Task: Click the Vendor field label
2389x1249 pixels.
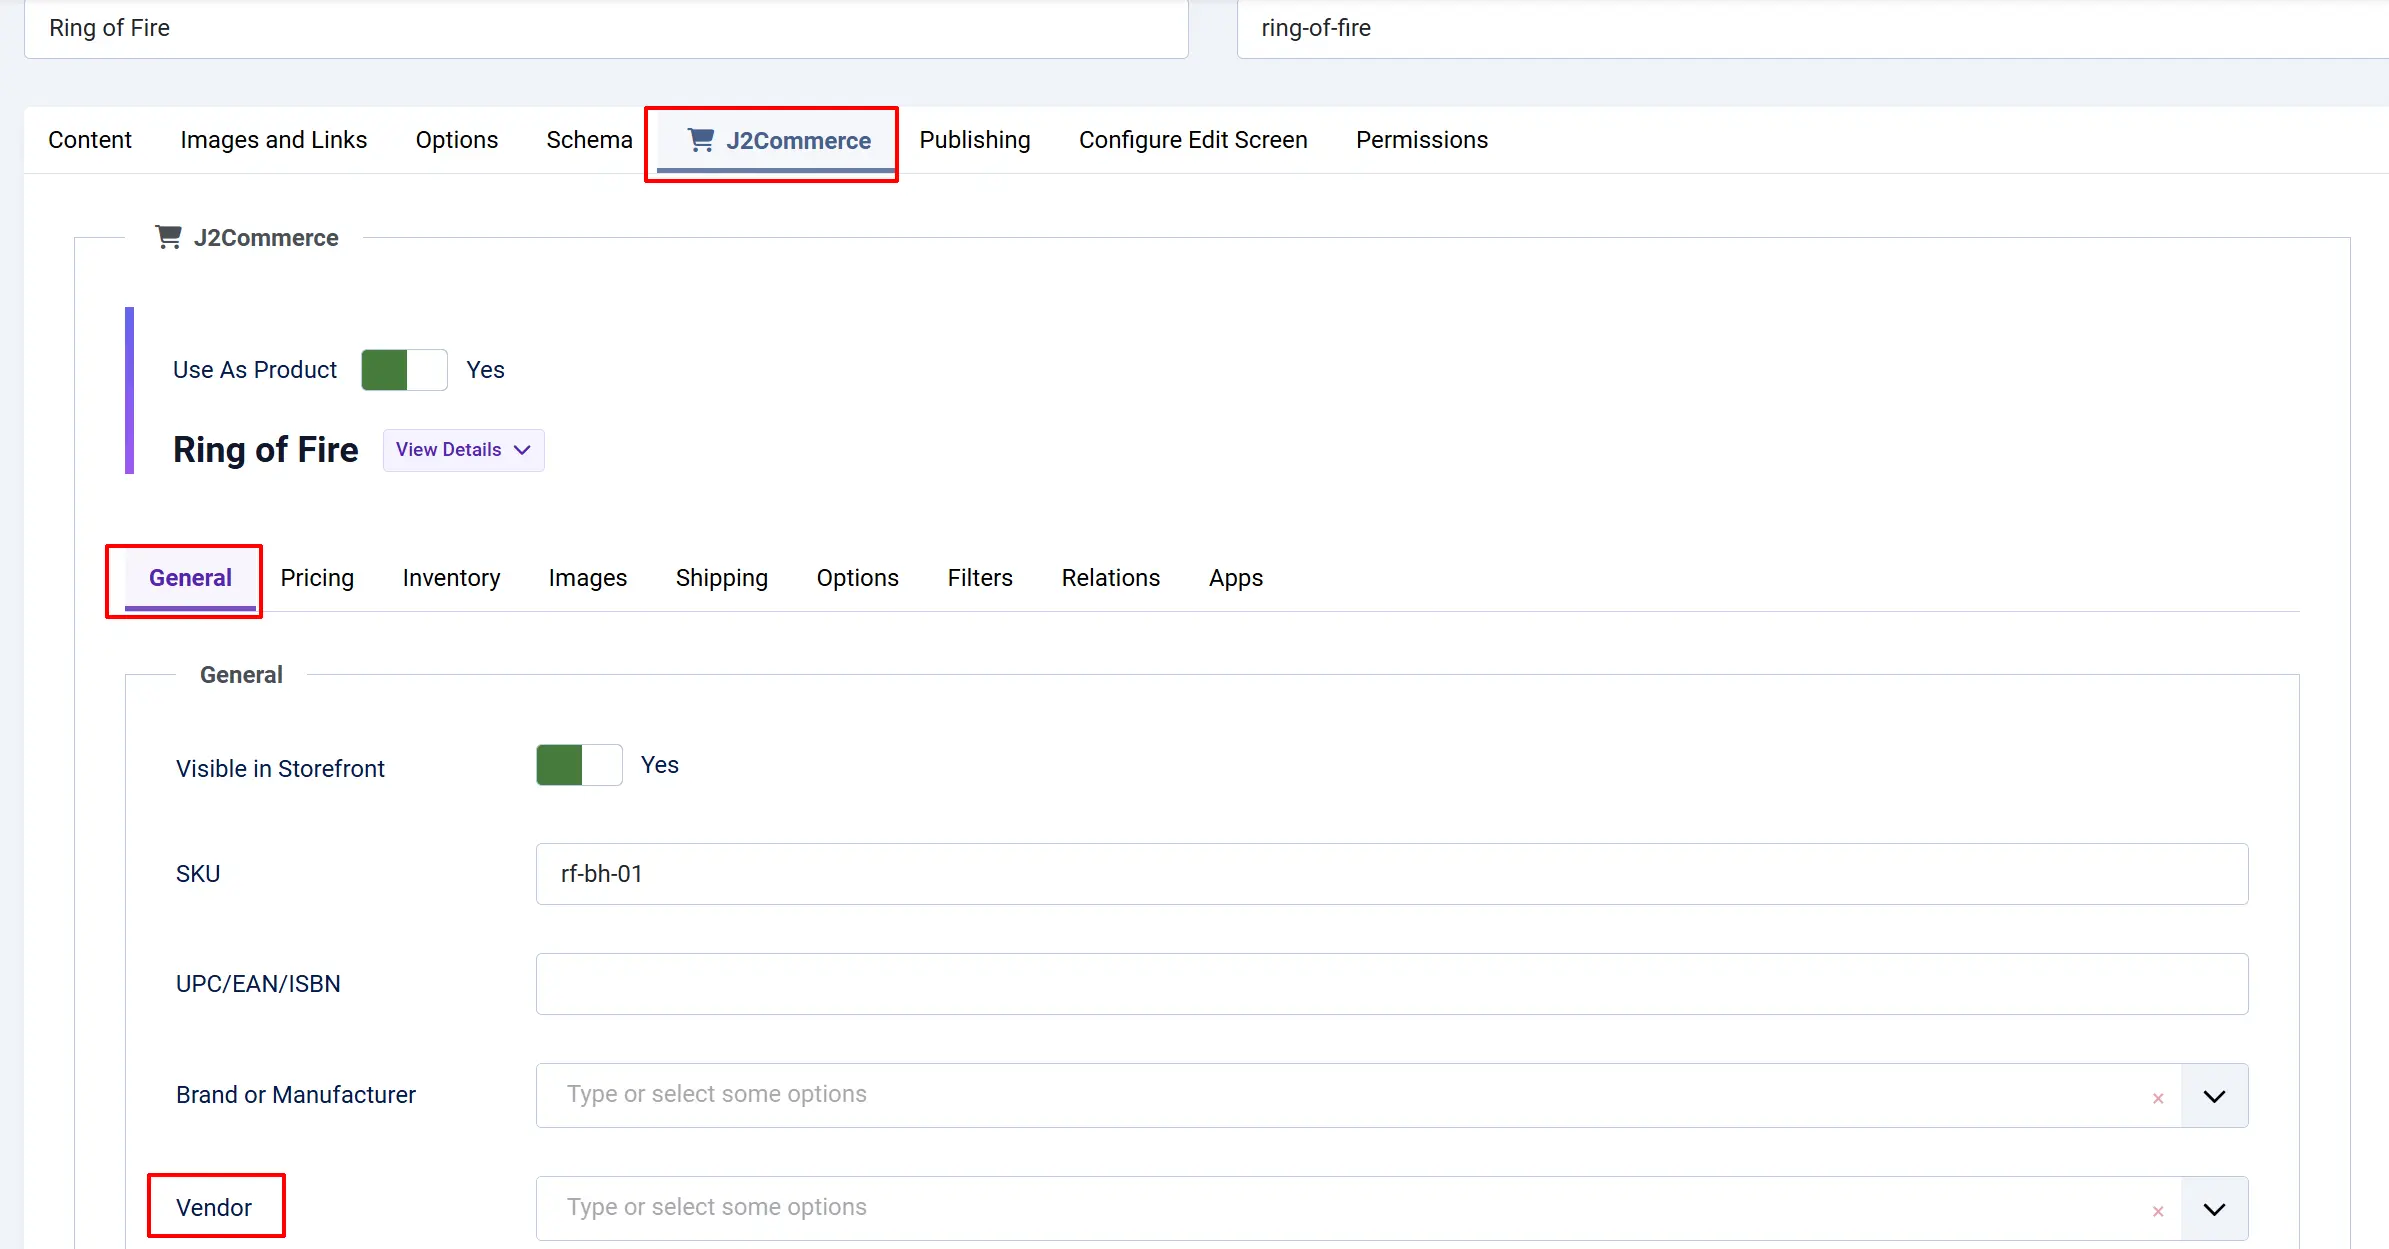Action: tap(214, 1208)
